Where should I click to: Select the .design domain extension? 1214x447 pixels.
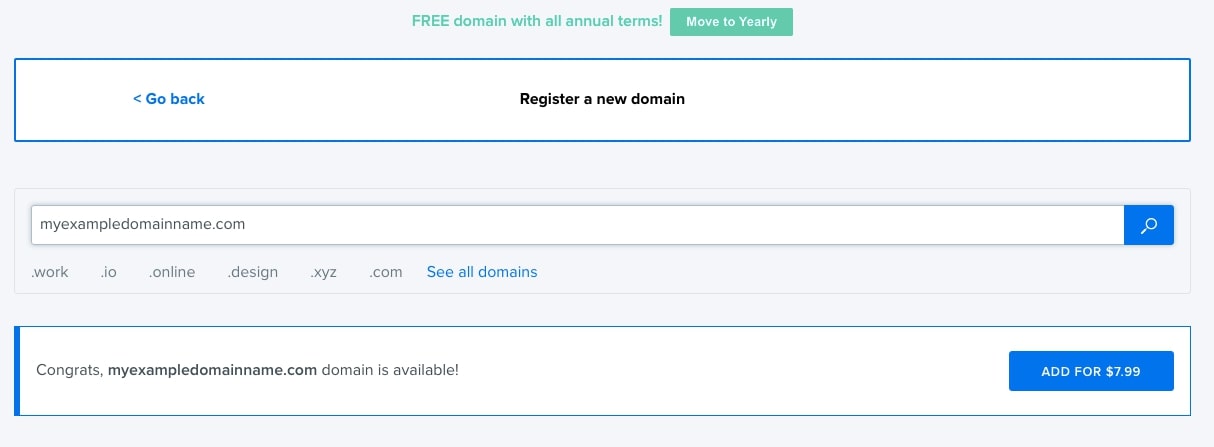[x=253, y=272]
